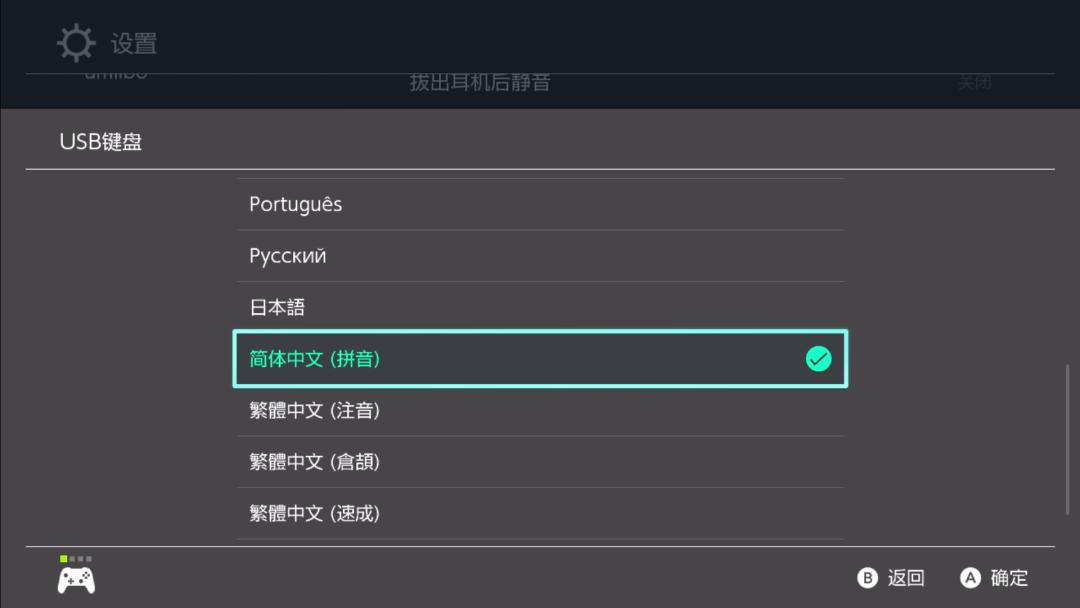Viewport: 1080px width, 608px height.
Task: Choose 繁體中文 (注音) from the list
Action: click(x=540, y=410)
